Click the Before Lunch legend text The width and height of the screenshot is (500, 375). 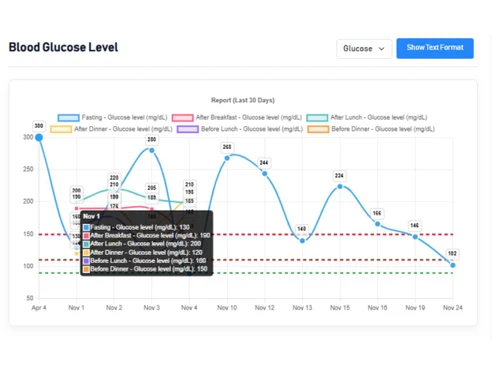click(252, 129)
